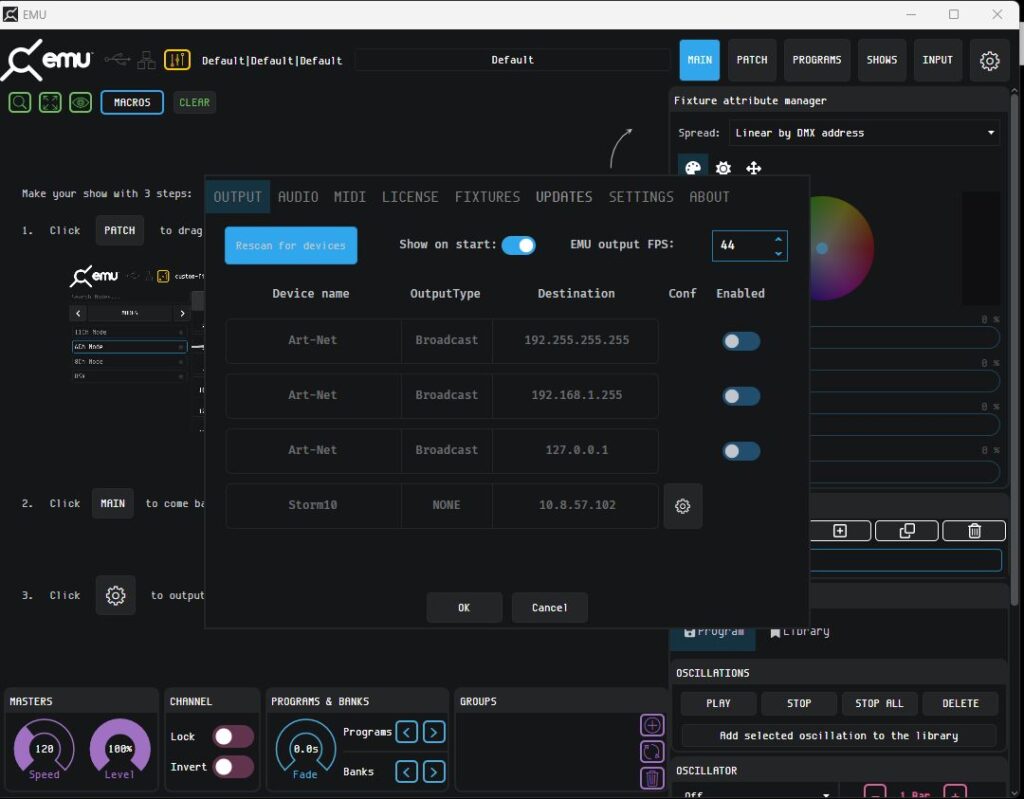Screen dimensions: 1024x799
Task: Switch to the AUDIO settings tab
Action: click(x=298, y=197)
